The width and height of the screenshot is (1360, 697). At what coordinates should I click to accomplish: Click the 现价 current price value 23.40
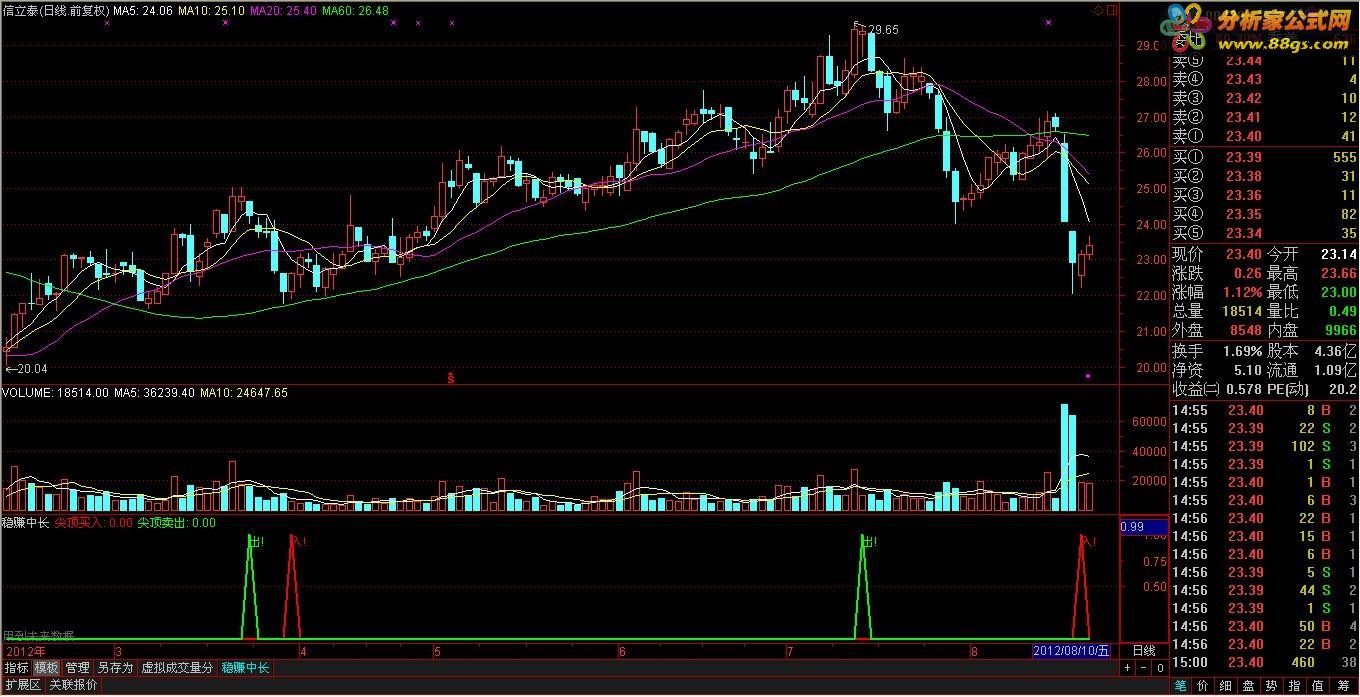click(1244, 254)
